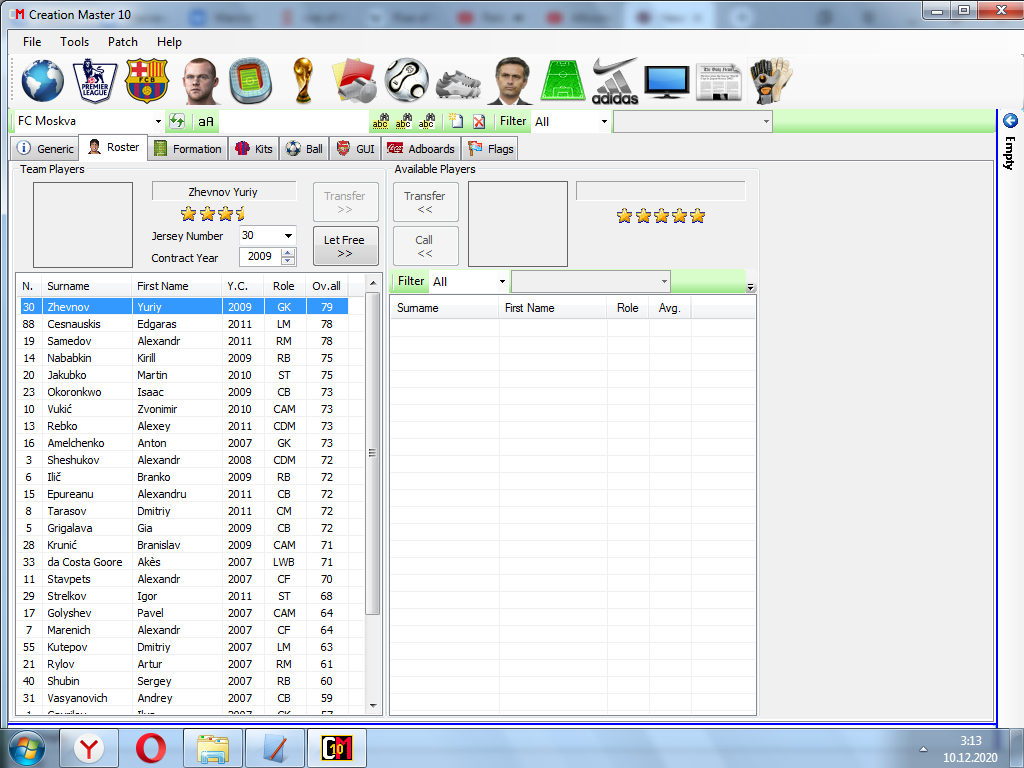Click the FC Barcelona crest icon
Viewport: 1024px width, 768px height.
[147, 80]
